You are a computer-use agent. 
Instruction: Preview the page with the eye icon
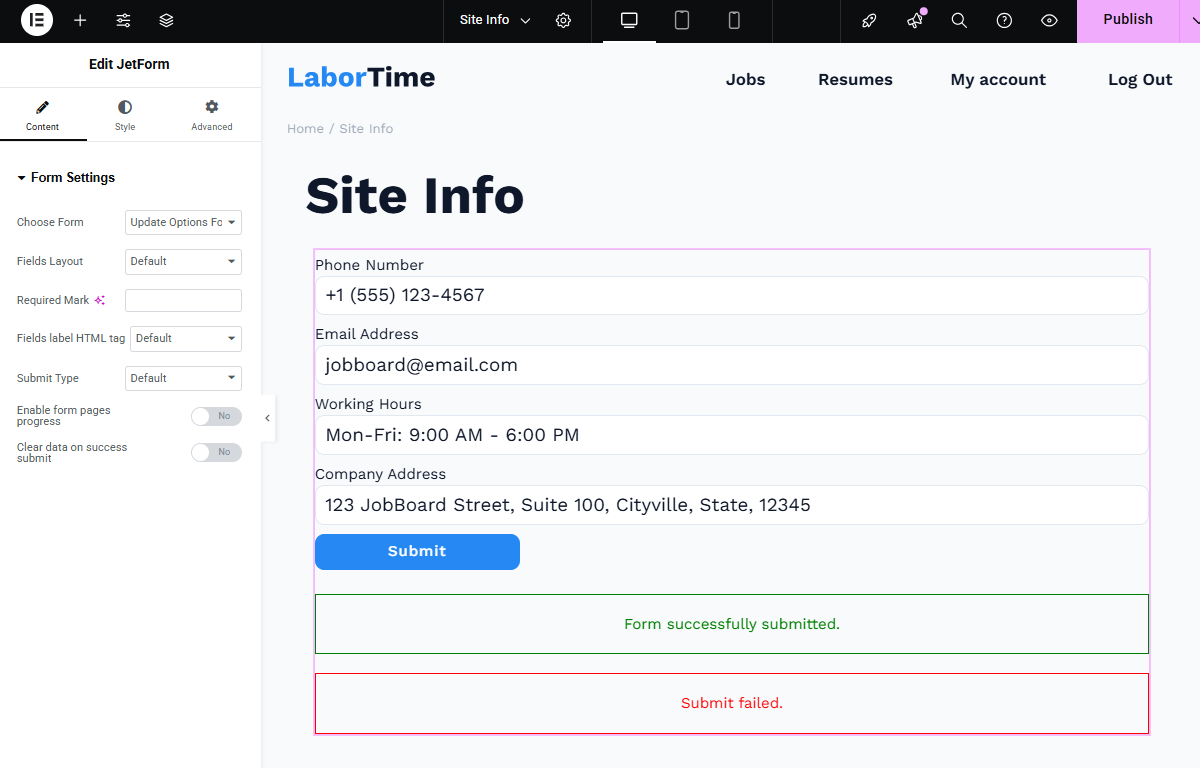click(x=1046, y=20)
